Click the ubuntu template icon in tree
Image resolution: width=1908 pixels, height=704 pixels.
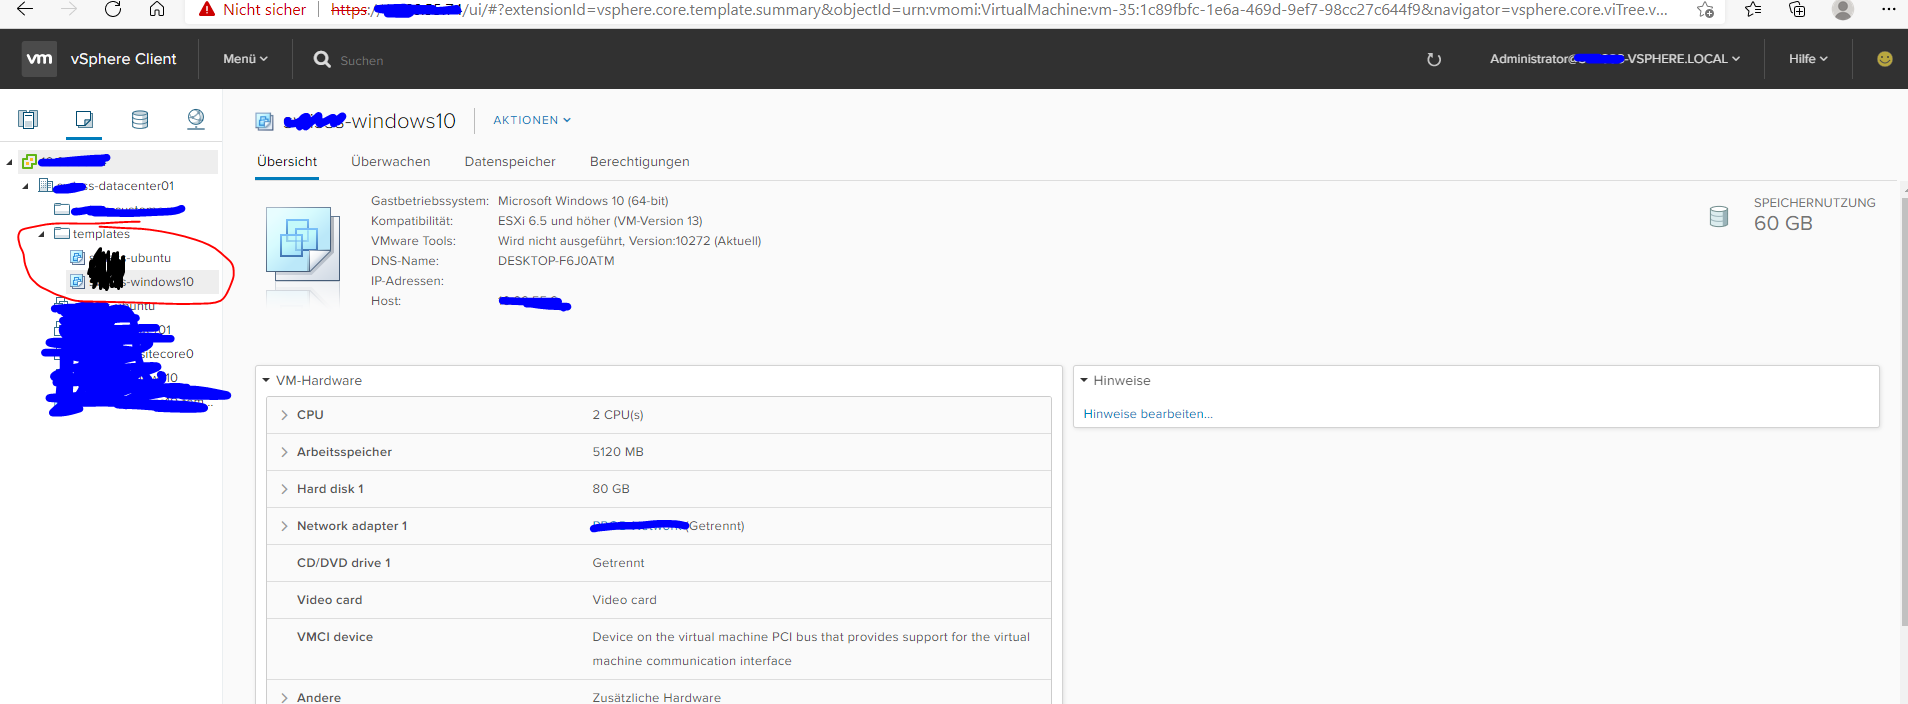point(77,257)
